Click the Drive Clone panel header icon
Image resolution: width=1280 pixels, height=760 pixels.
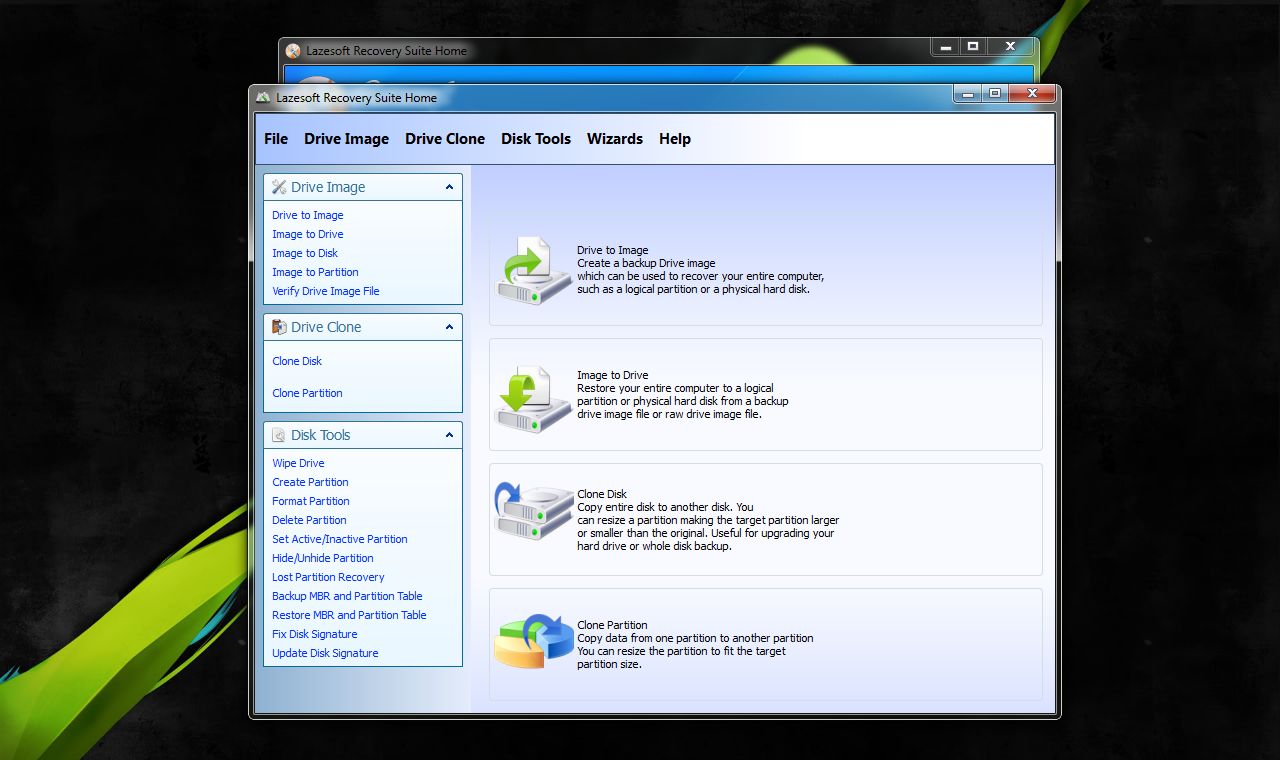pos(279,327)
